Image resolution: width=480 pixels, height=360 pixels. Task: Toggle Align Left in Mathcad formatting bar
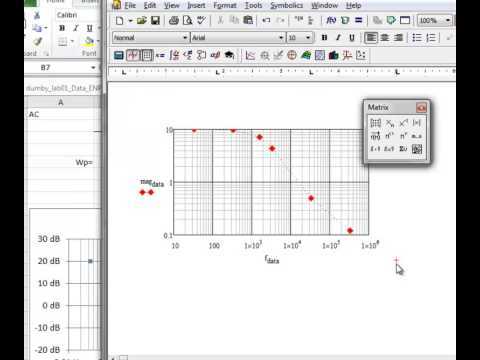click(x=371, y=38)
